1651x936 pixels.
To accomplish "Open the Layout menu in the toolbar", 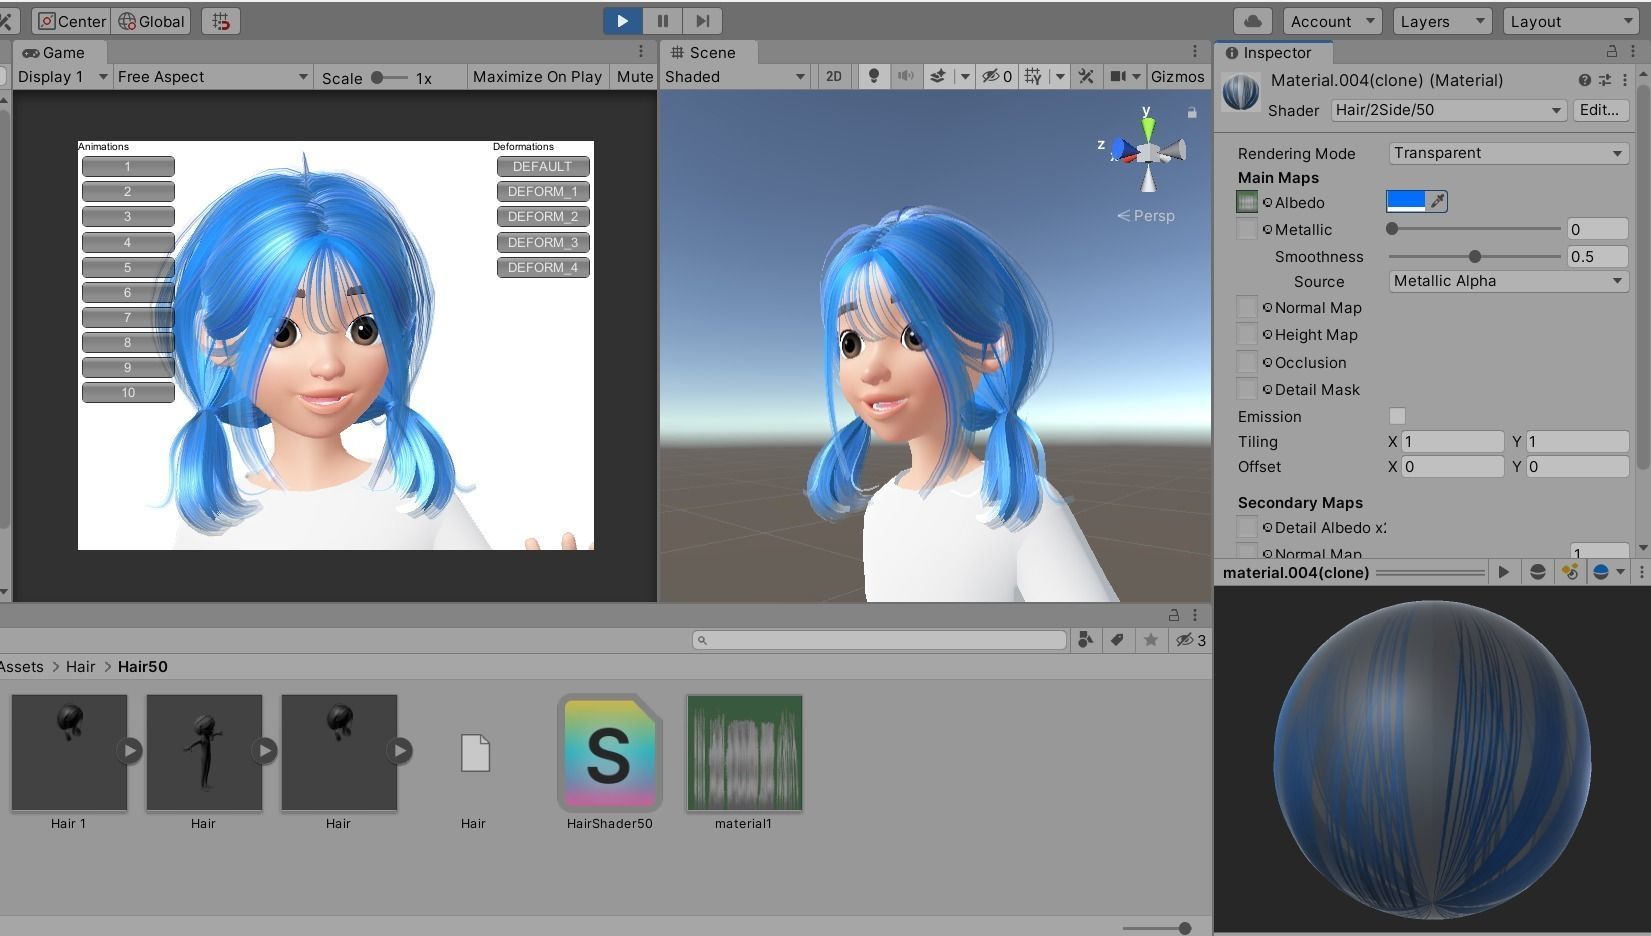I will [x=1570, y=21].
